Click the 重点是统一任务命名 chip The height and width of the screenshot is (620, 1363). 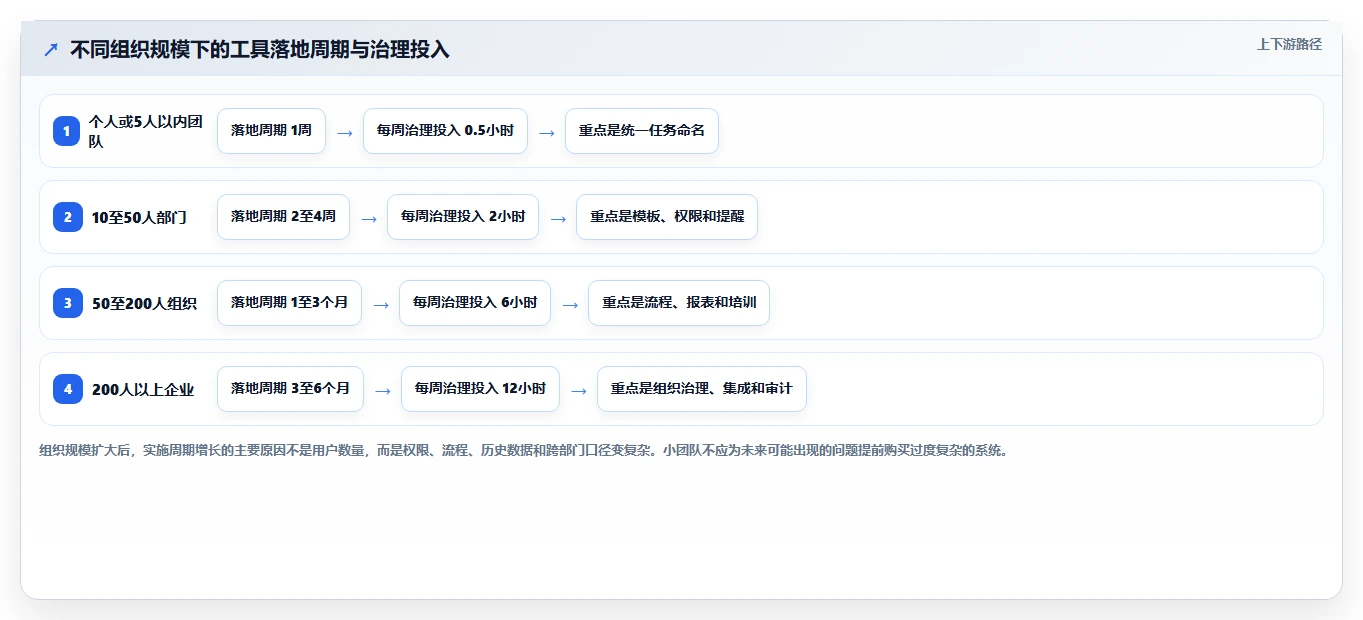click(x=642, y=131)
